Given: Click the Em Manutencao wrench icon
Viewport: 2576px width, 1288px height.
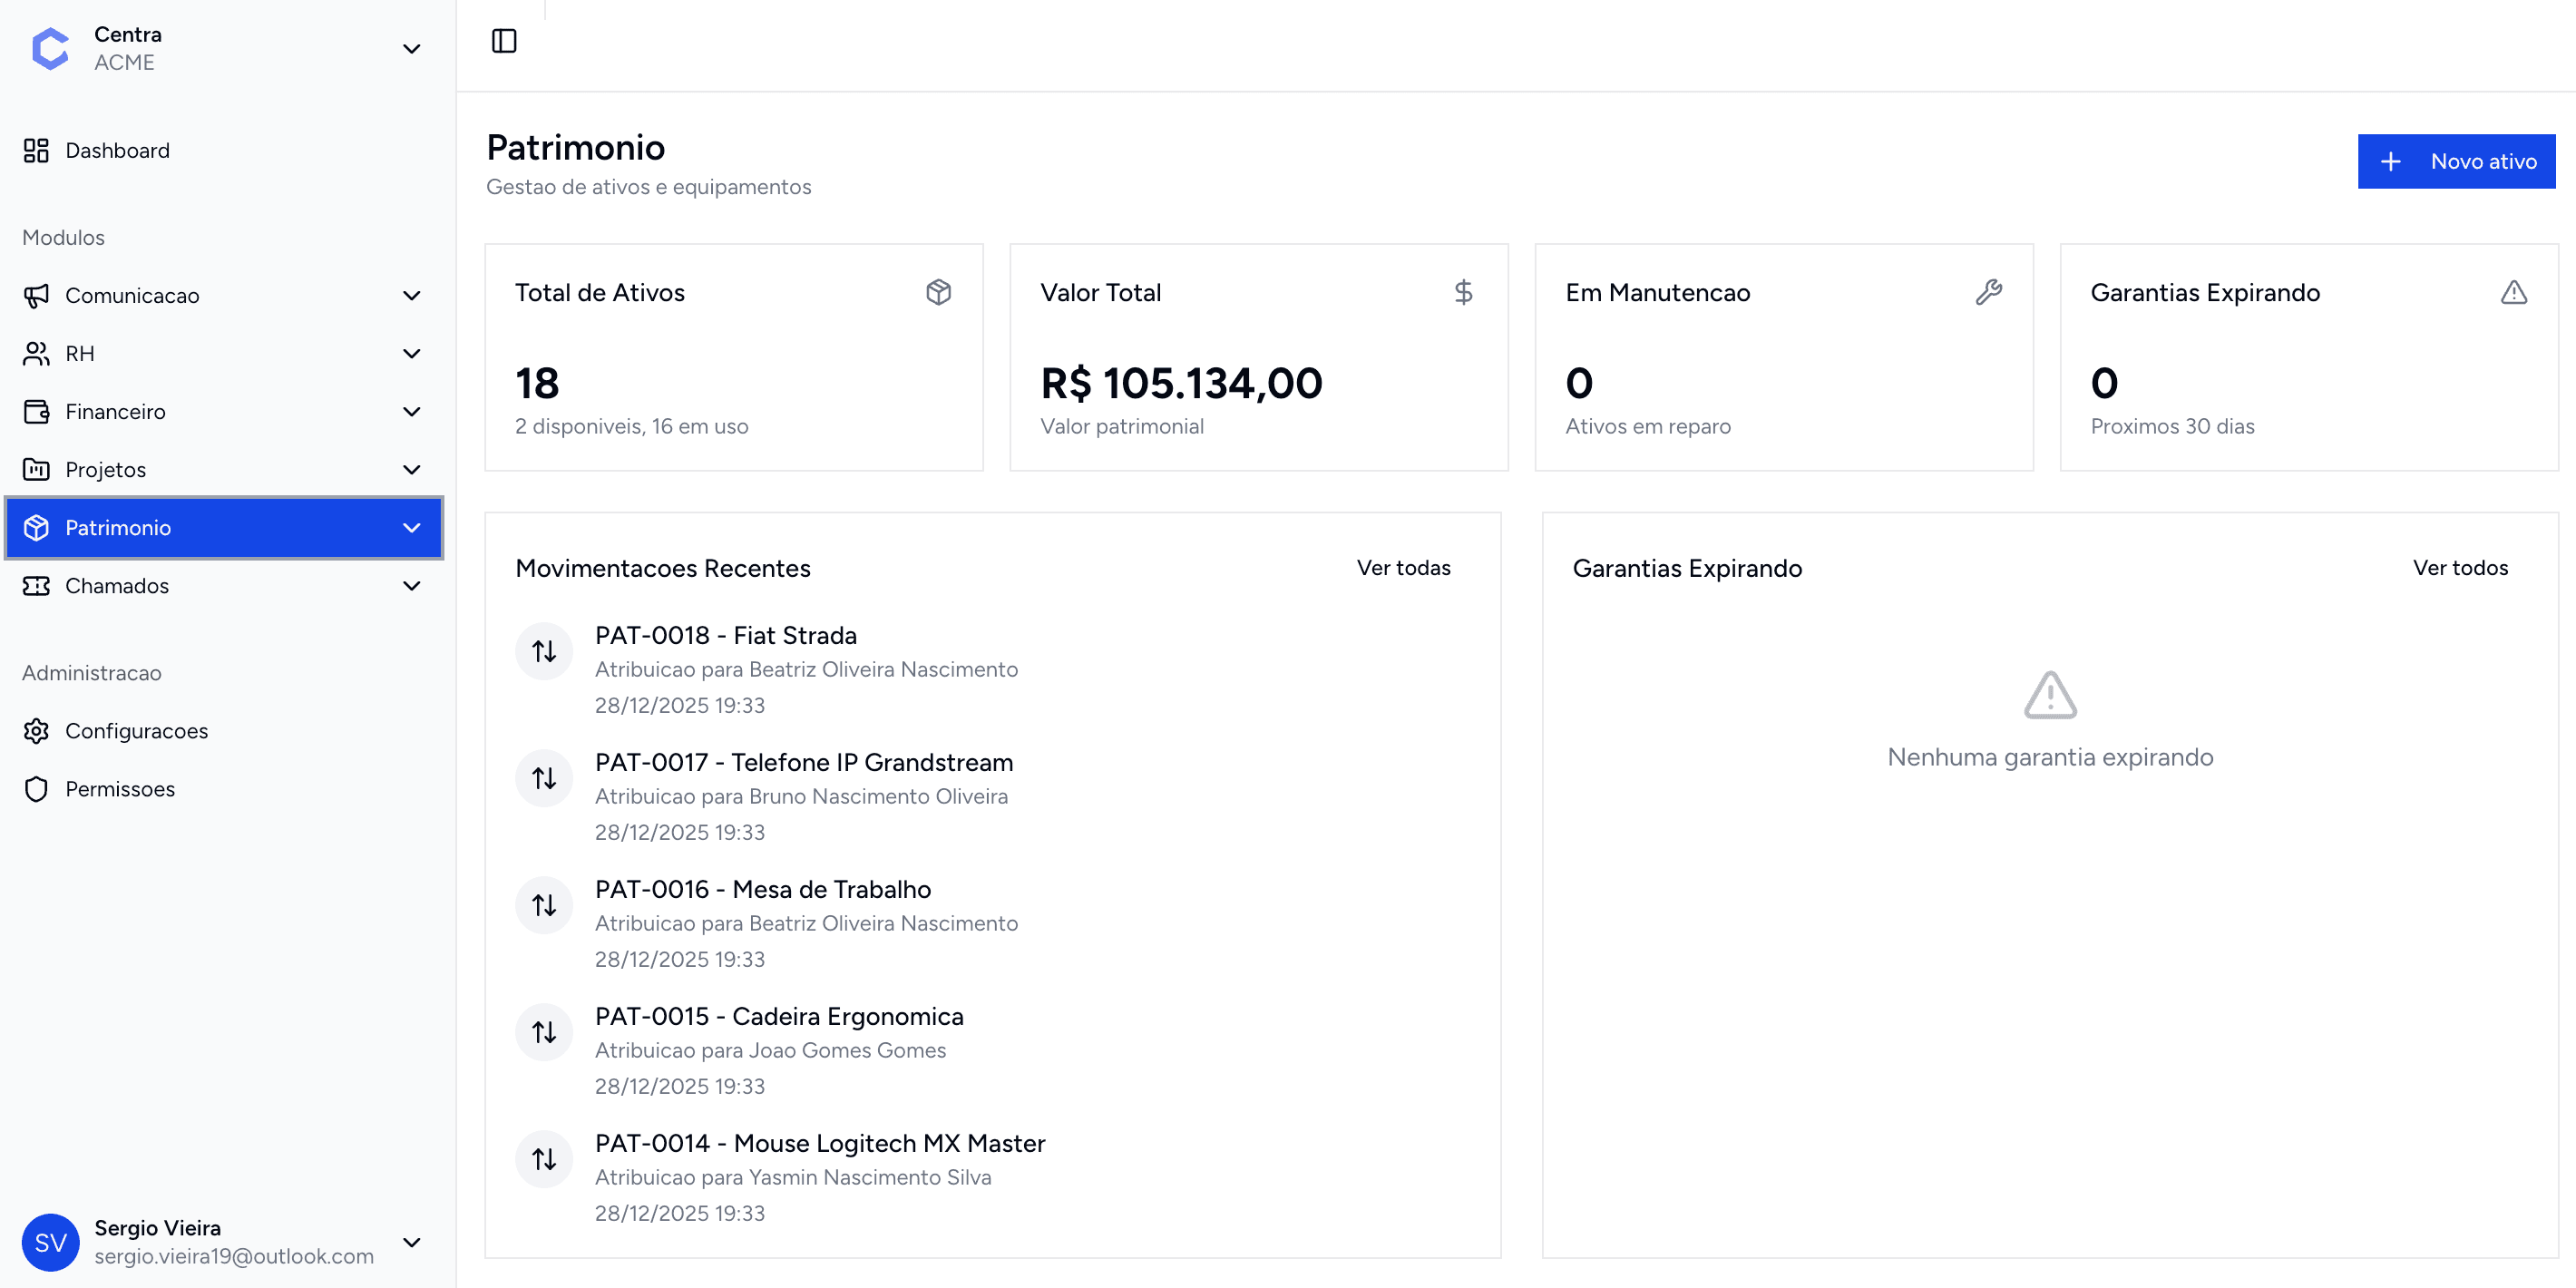Looking at the screenshot, I should coord(1988,292).
